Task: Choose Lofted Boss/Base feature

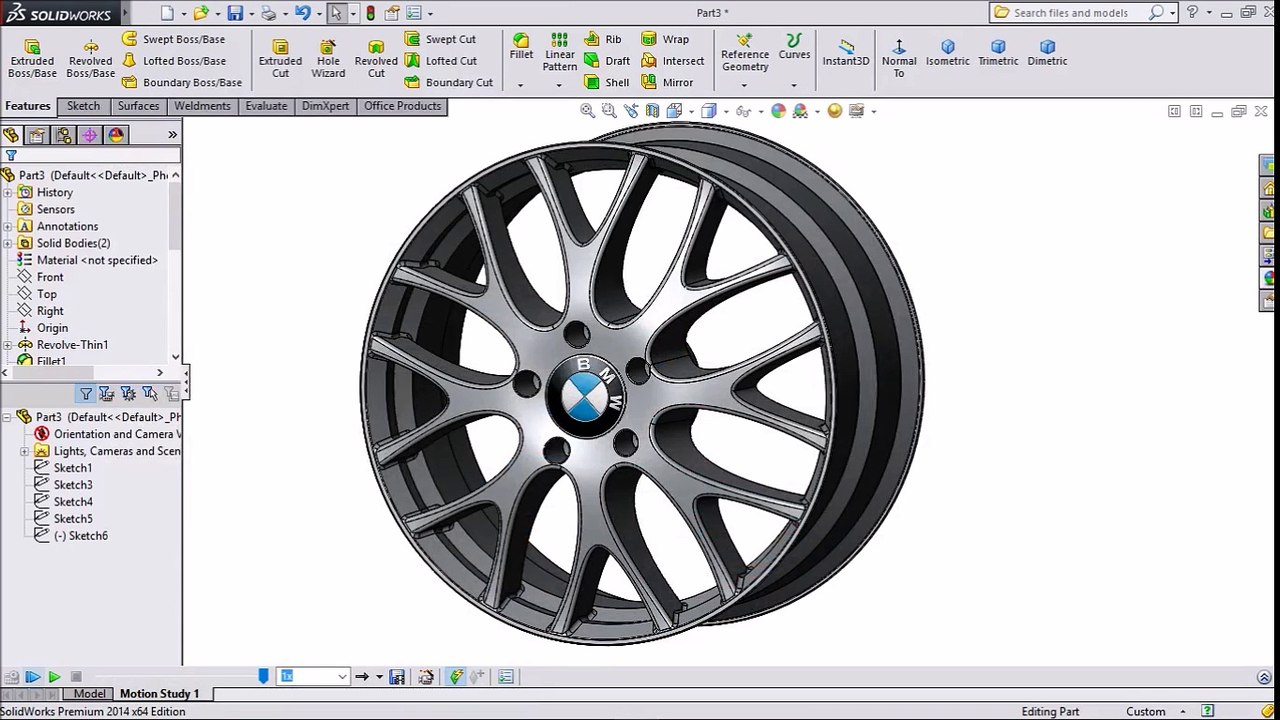Action: point(173,61)
